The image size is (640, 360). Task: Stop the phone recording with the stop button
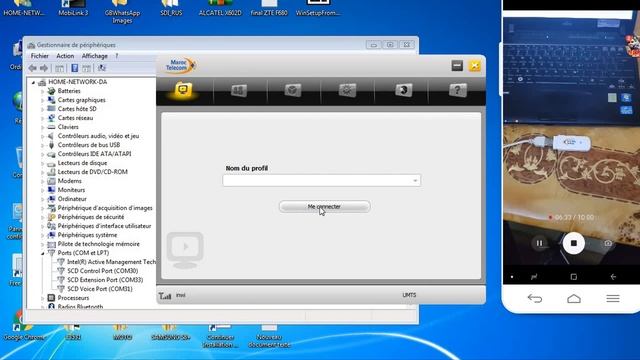click(x=573, y=243)
